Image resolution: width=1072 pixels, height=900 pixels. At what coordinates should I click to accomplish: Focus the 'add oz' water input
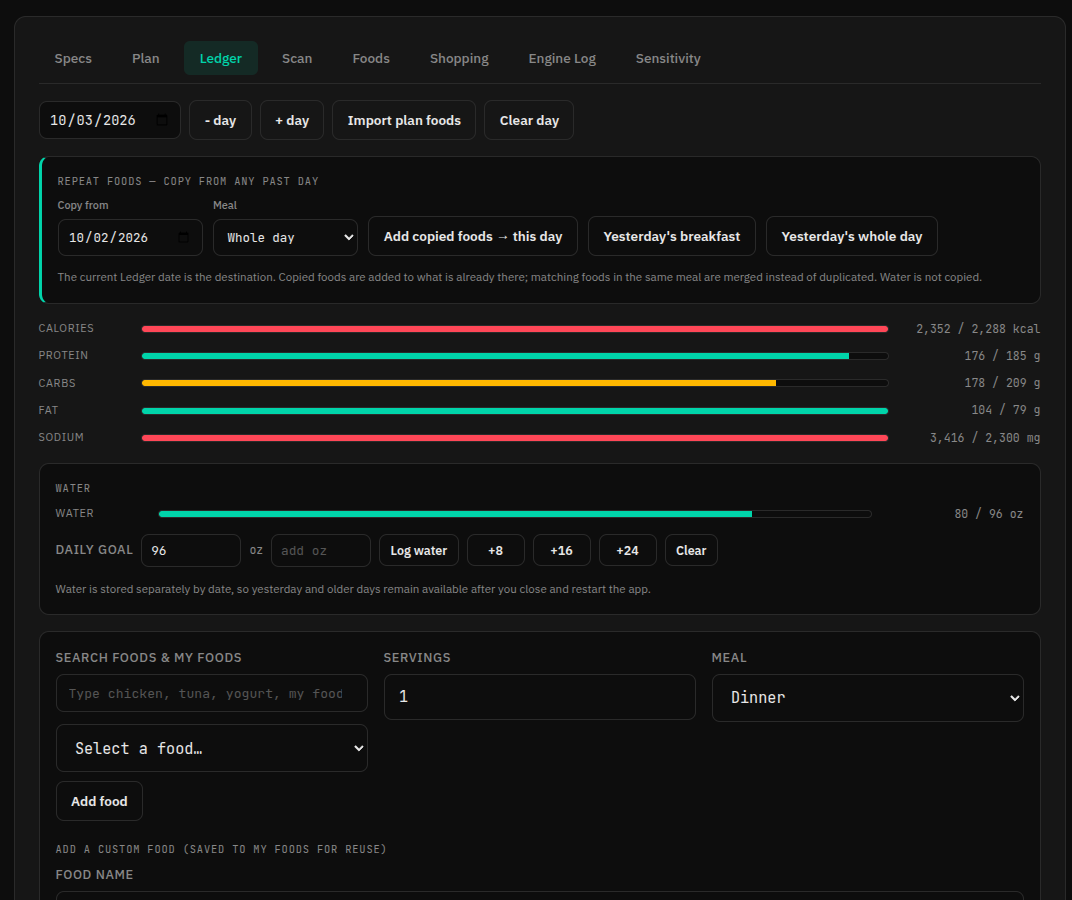pyautogui.click(x=321, y=551)
